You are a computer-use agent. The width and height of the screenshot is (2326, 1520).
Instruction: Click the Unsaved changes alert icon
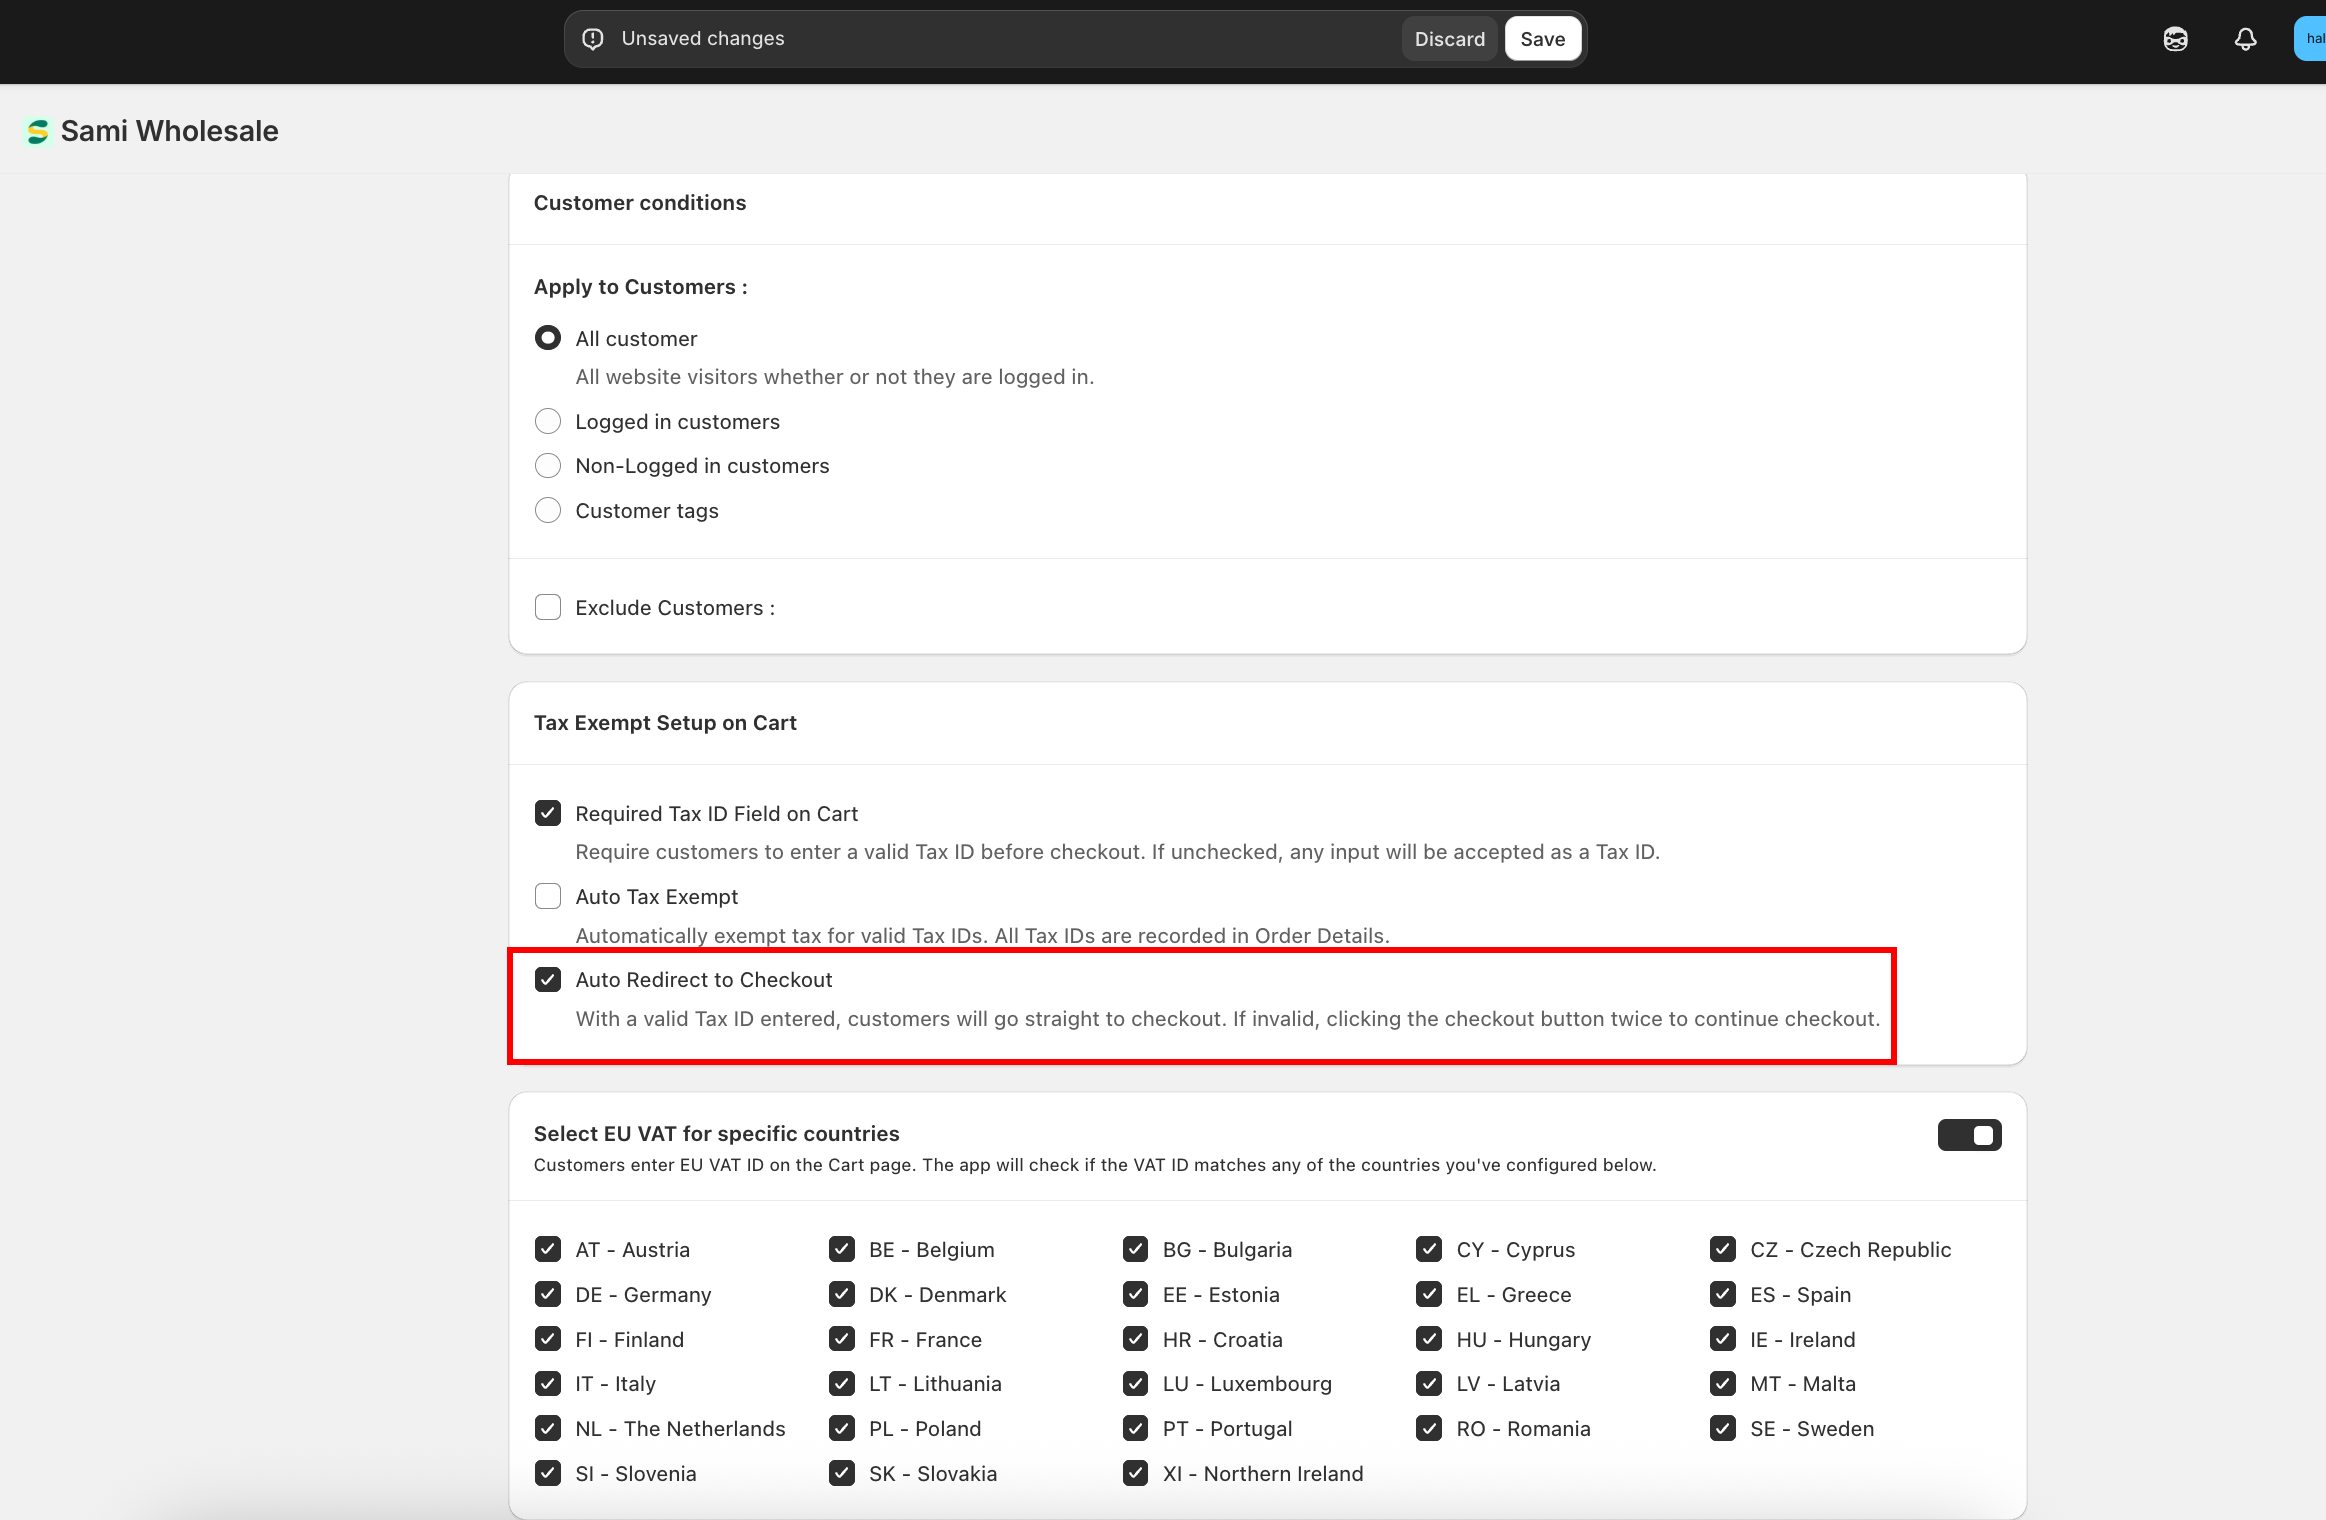[593, 39]
